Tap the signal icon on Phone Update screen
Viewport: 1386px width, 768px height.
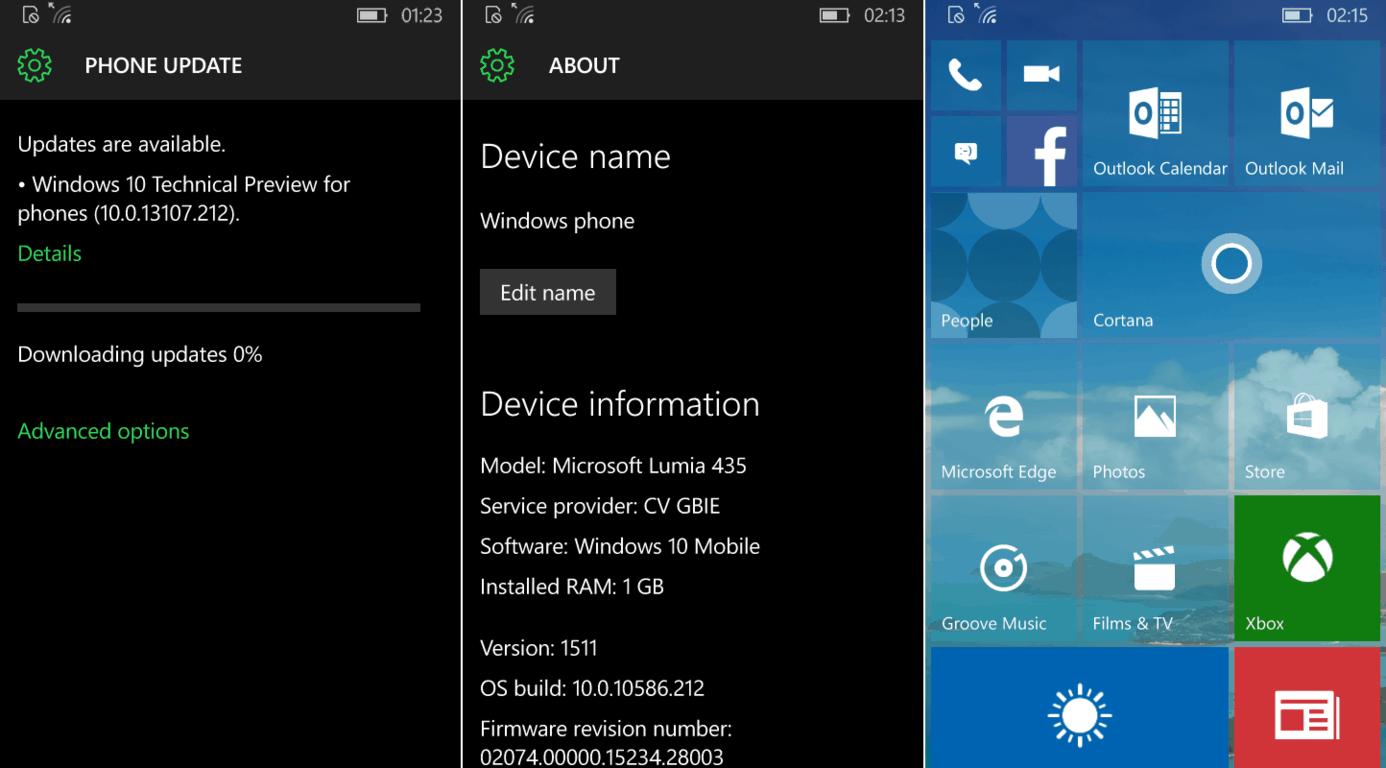pos(60,14)
